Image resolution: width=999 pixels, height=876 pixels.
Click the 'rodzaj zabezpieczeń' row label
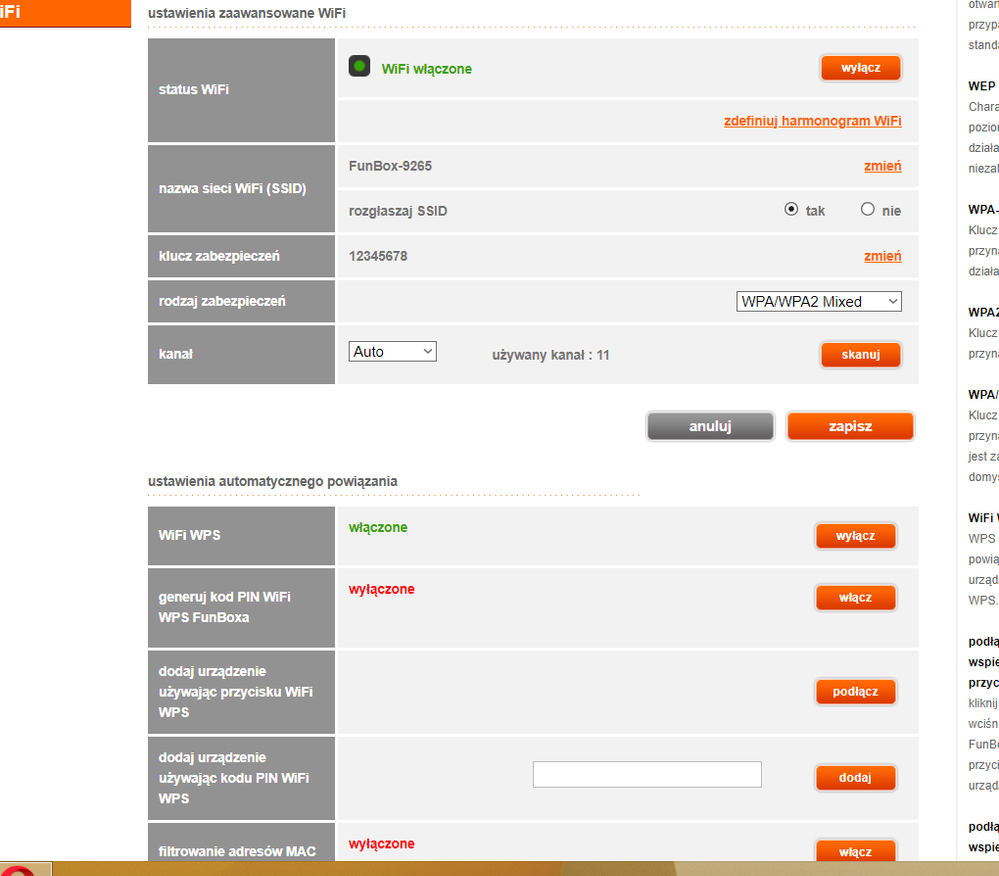[222, 301]
